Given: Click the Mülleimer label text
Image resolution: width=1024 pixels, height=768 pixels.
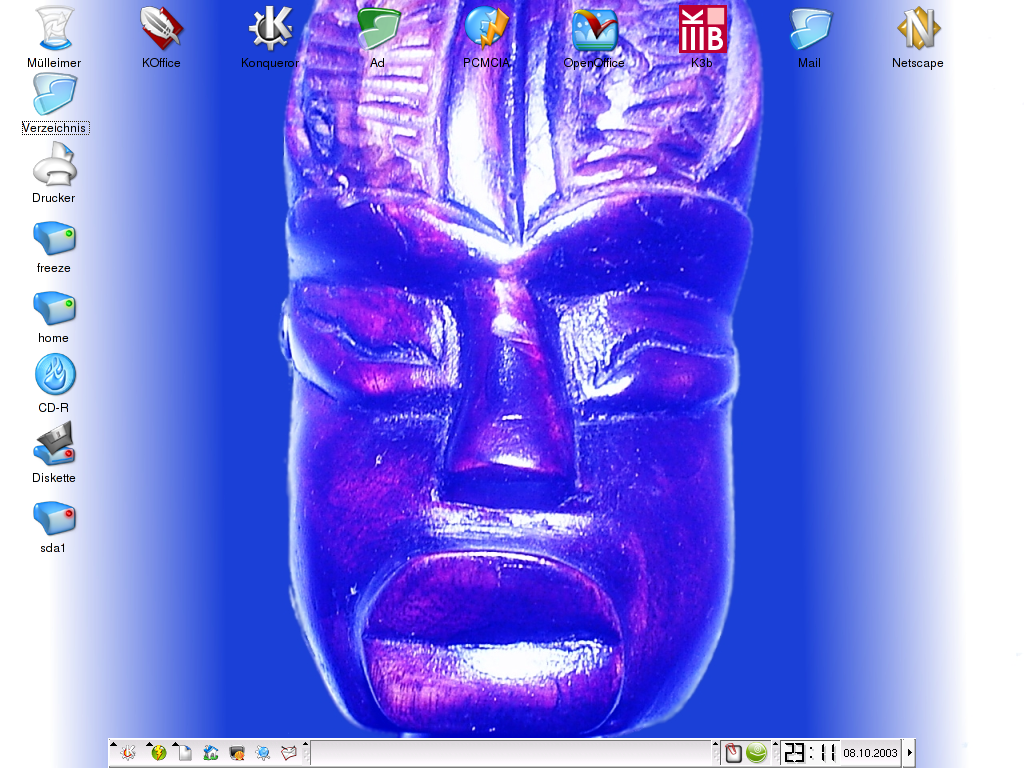Looking at the screenshot, I should (x=54, y=63).
